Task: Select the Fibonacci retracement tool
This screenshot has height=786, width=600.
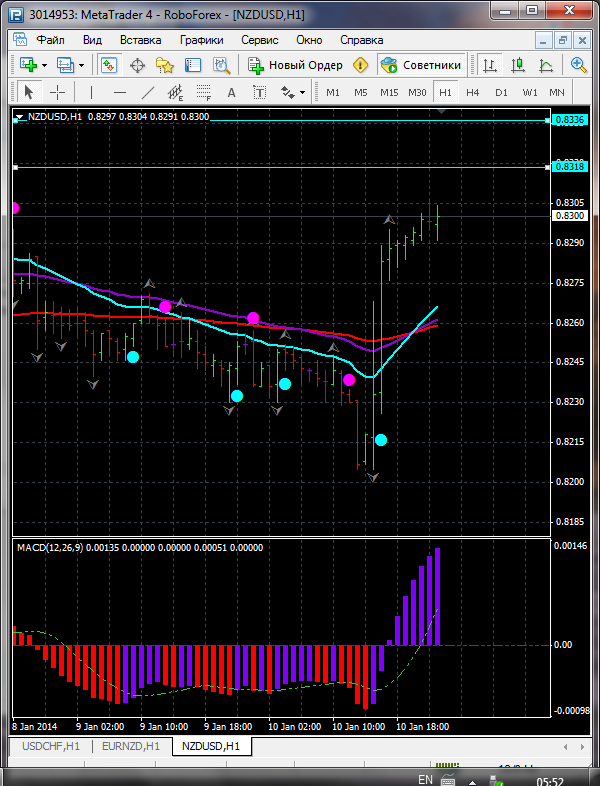Action: [x=204, y=92]
